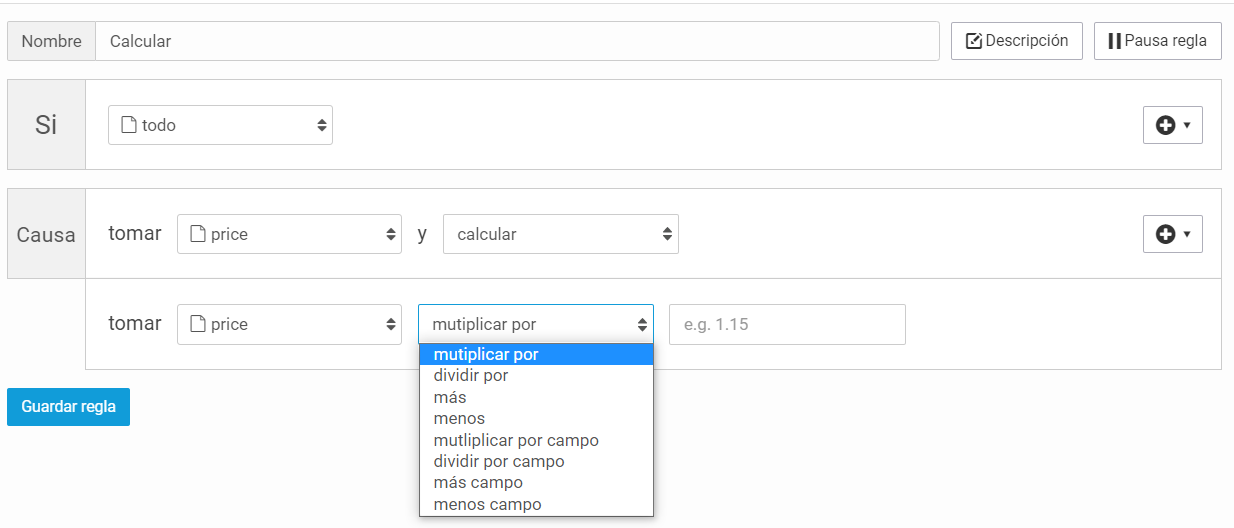Click the 'Nombre' label

point(51,41)
